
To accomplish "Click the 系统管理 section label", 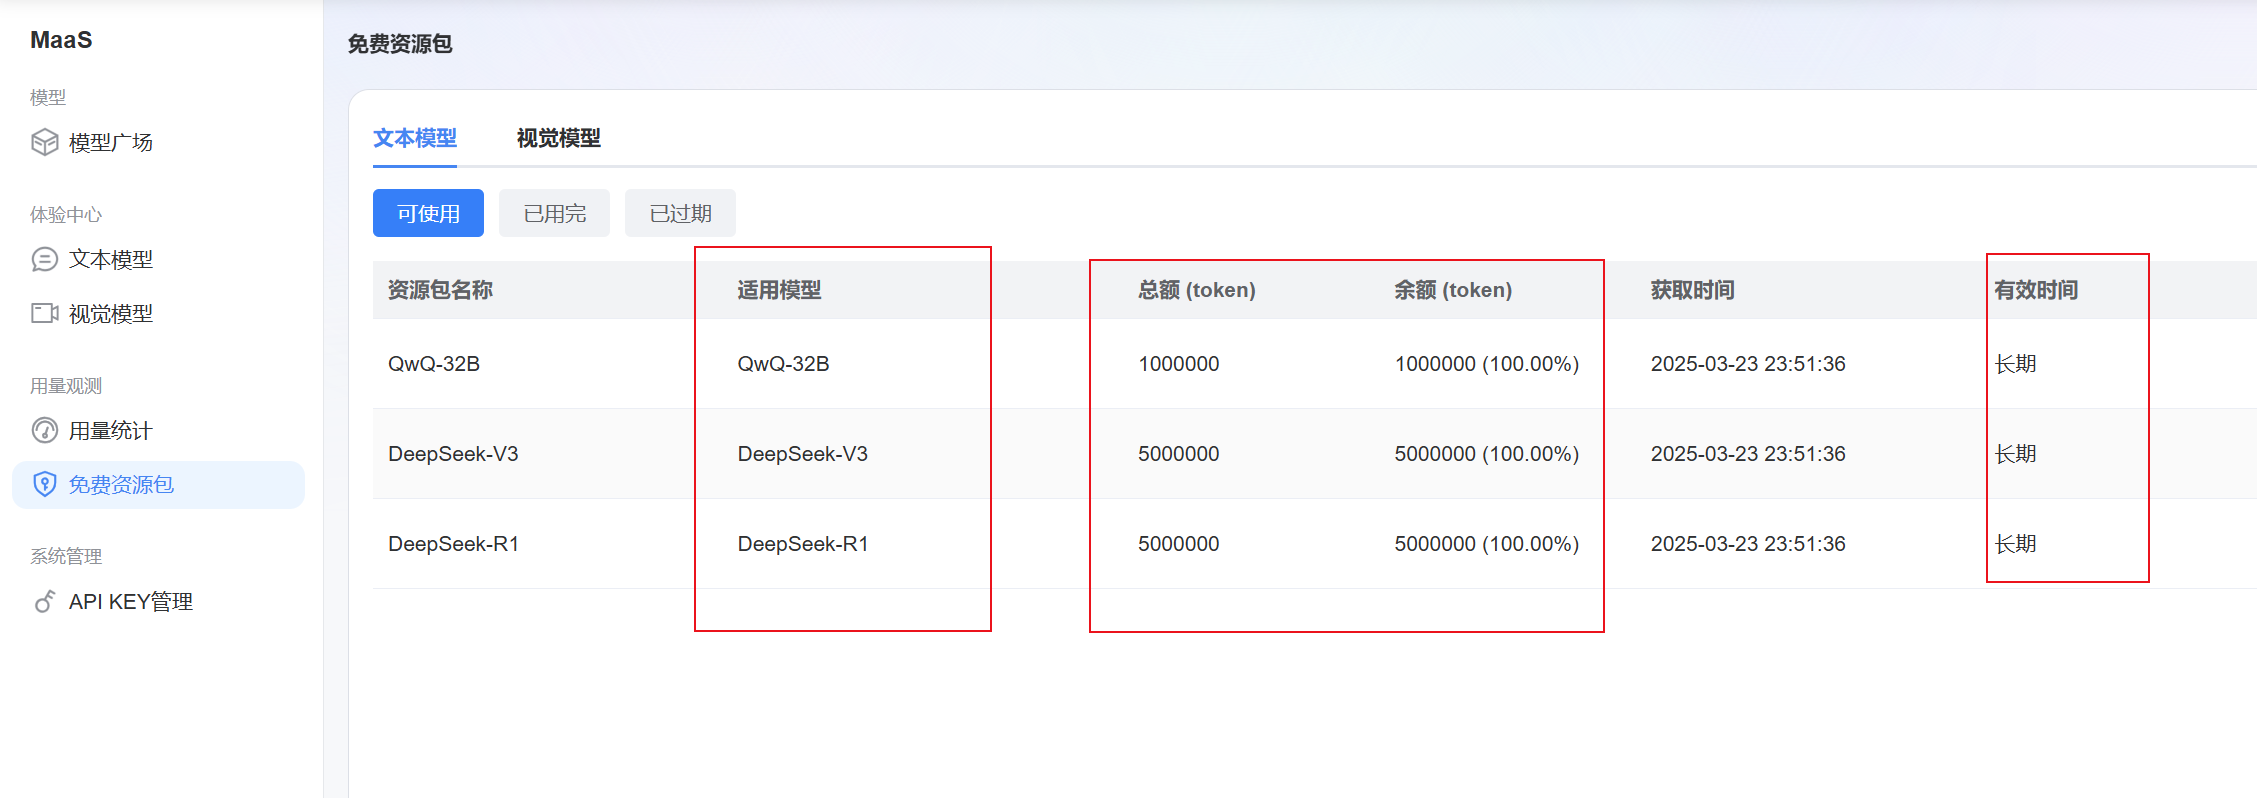I will tap(66, 556).
